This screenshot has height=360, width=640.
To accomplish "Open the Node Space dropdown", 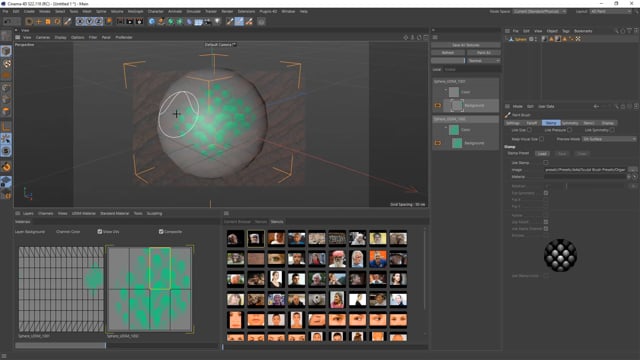I will coord(540,11).
